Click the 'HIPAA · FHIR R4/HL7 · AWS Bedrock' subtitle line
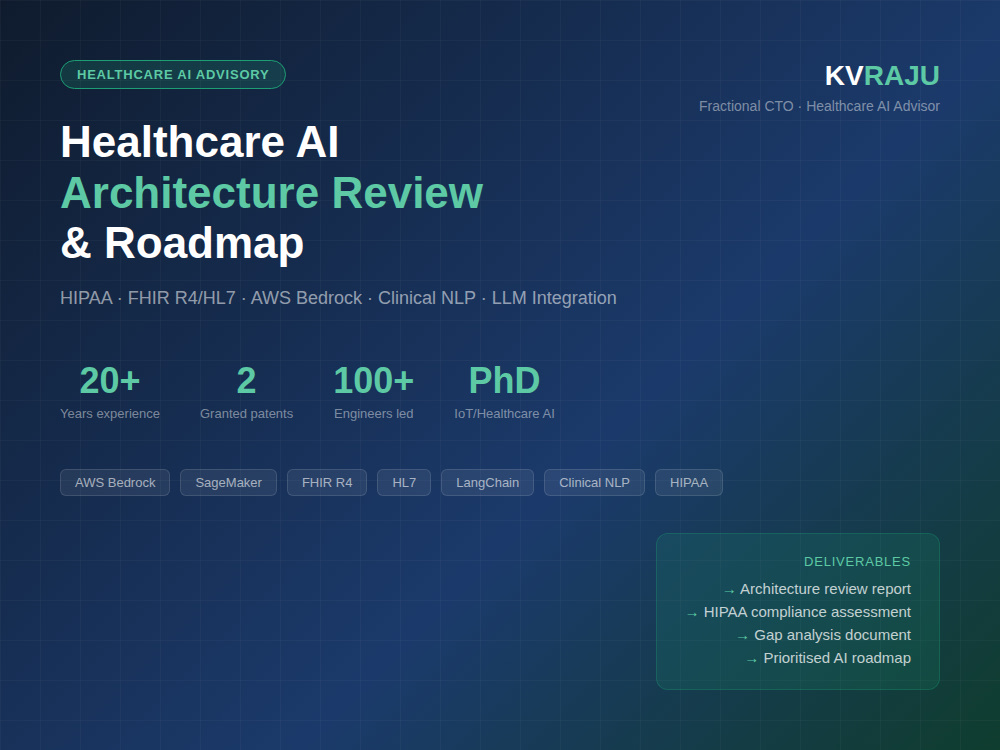Screen dimensions: 1000x750 [x=338, y=298]
